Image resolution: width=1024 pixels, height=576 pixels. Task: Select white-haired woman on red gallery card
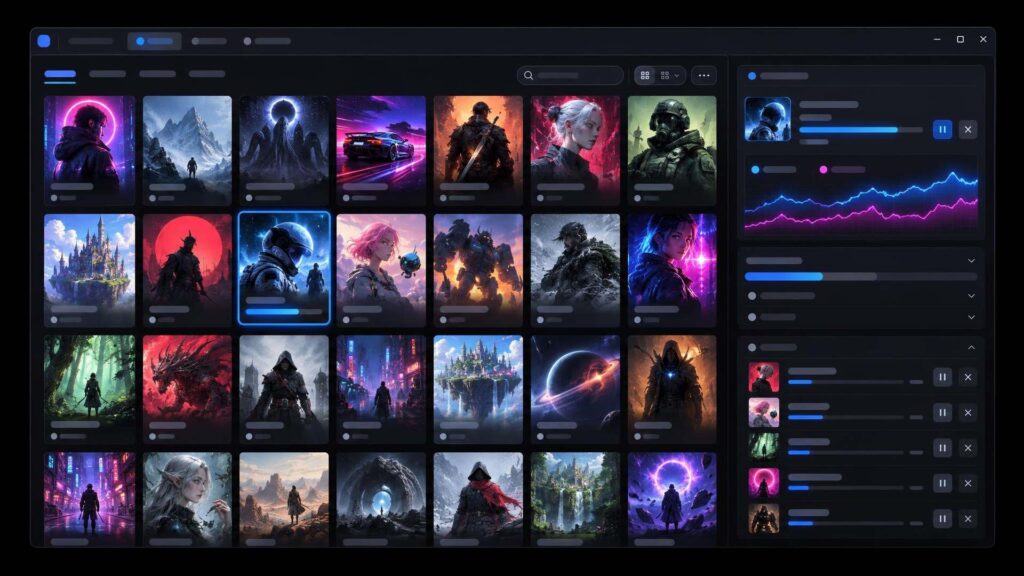(575, 150)
